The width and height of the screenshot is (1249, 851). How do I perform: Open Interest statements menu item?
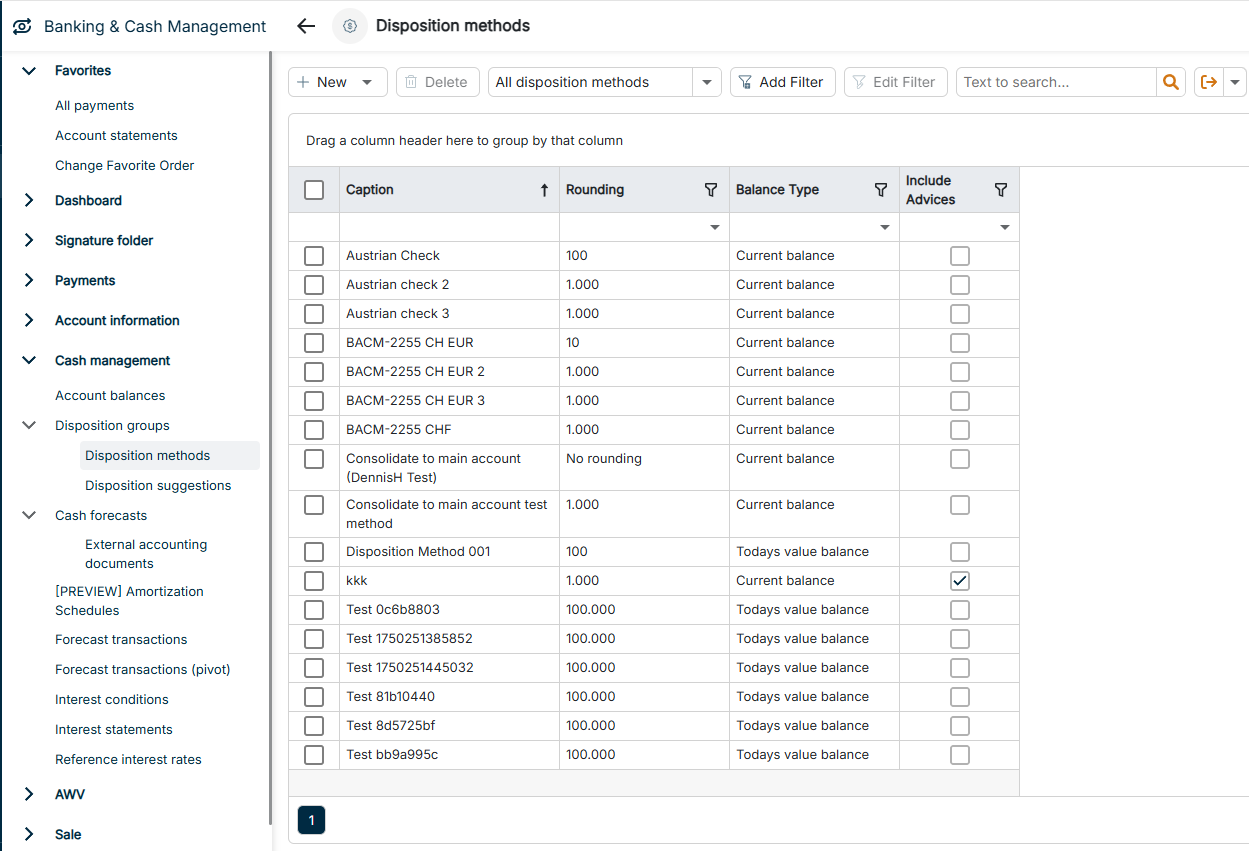tap(114, 730)
